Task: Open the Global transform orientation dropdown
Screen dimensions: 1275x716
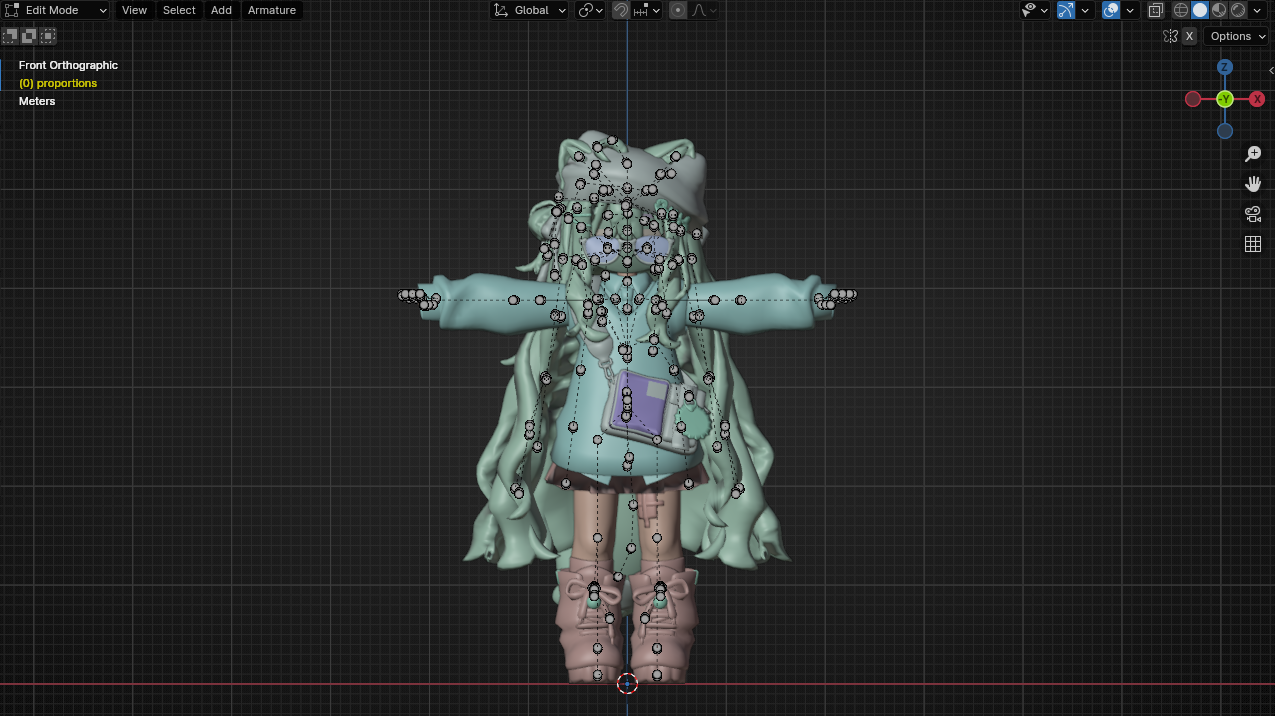Action: click(529, 10)
